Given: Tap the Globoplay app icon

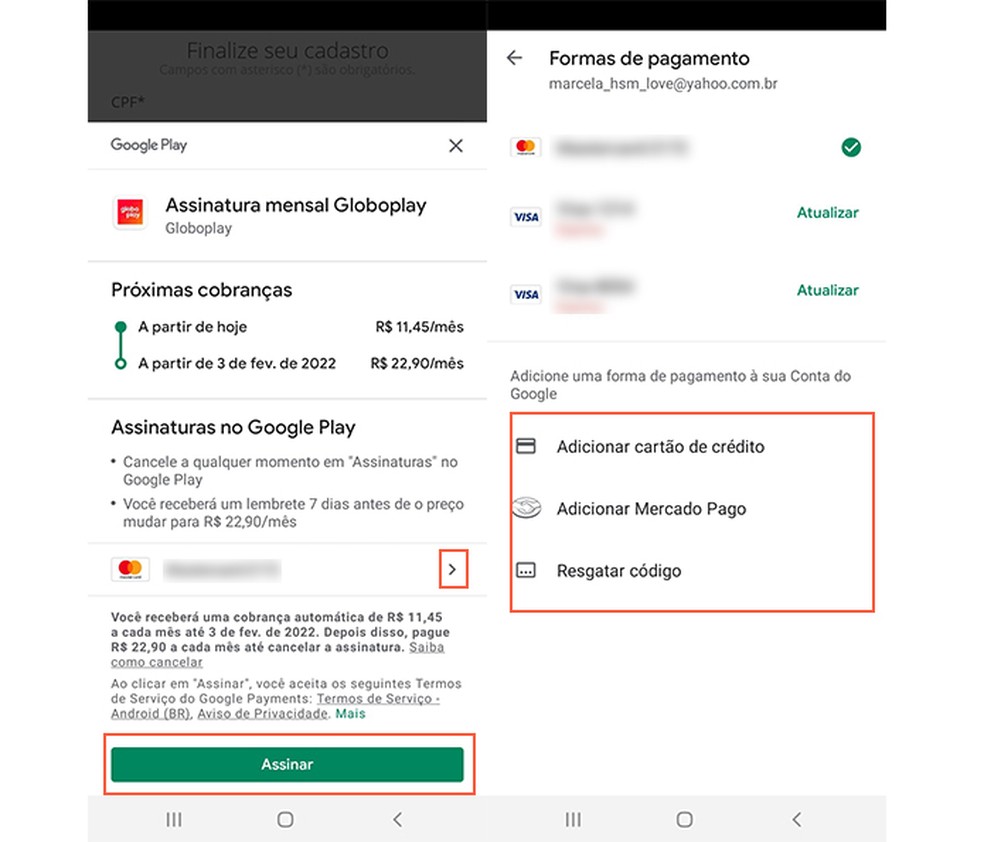Looking at the screenshot, I should point(131,213).
